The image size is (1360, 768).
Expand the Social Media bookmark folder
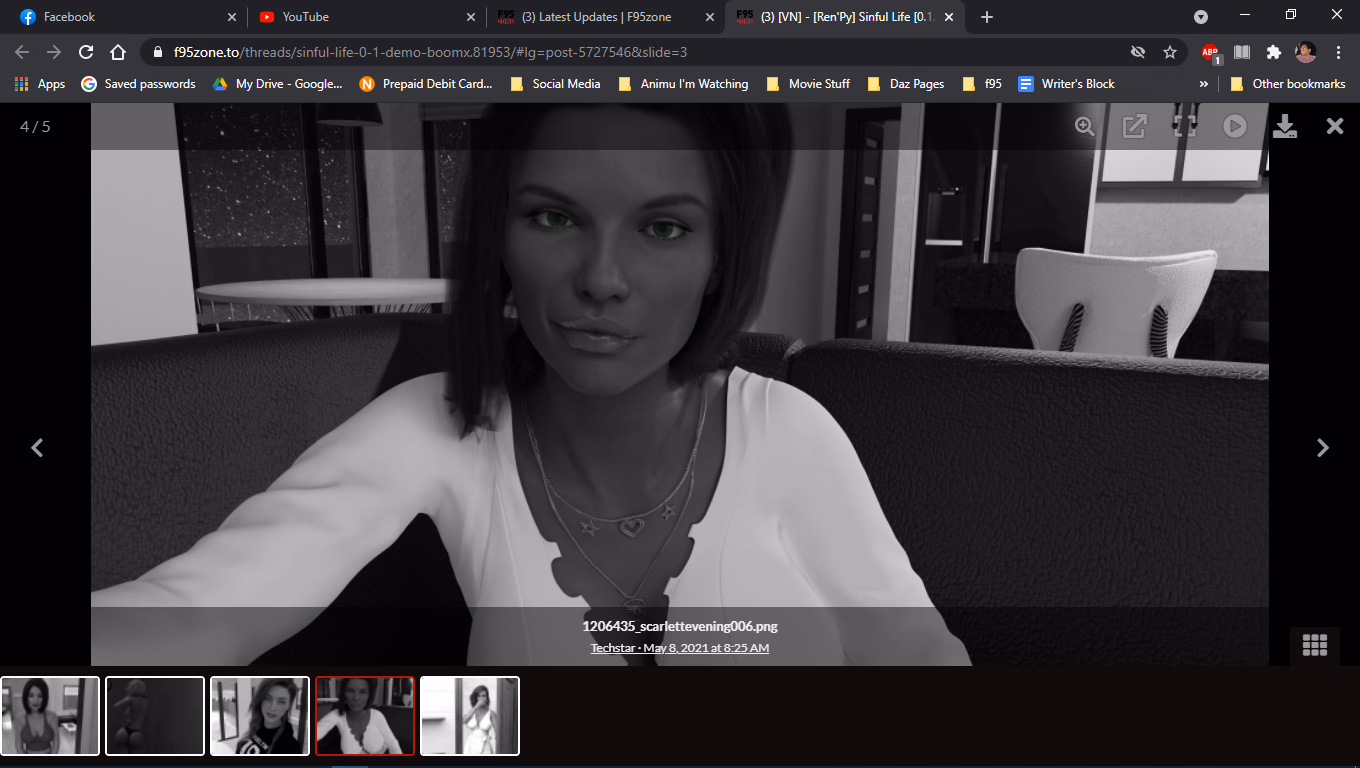555,84
